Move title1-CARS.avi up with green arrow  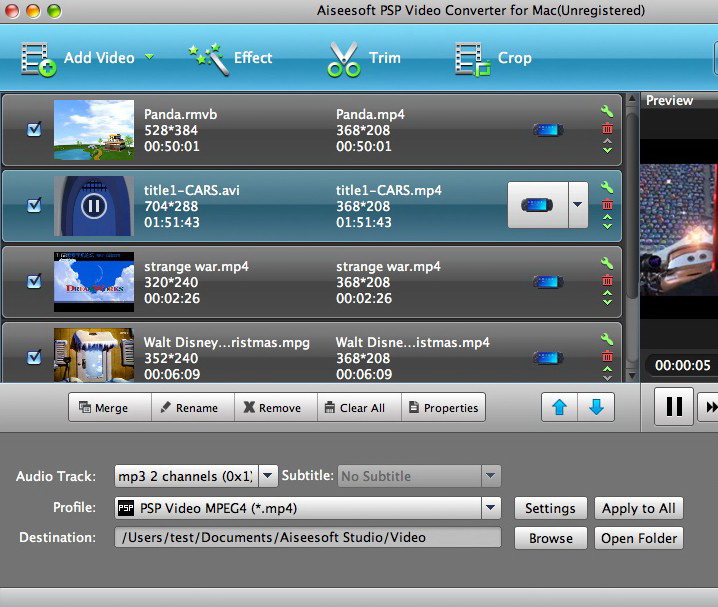tap(607, 217)
